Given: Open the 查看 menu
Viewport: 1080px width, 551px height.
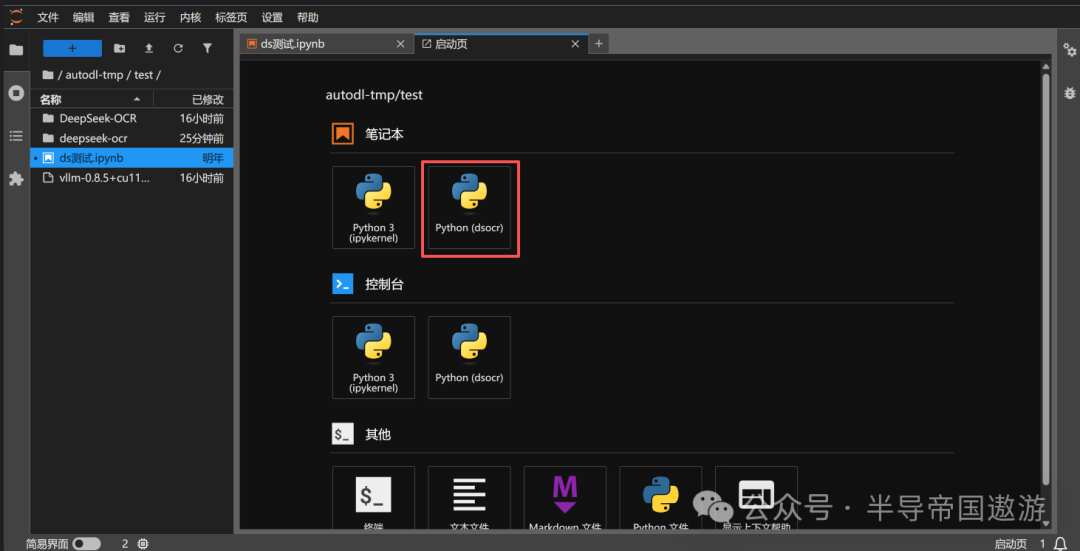Looking at the screenshot, I should pyautogui.click(x=119, y=17).
